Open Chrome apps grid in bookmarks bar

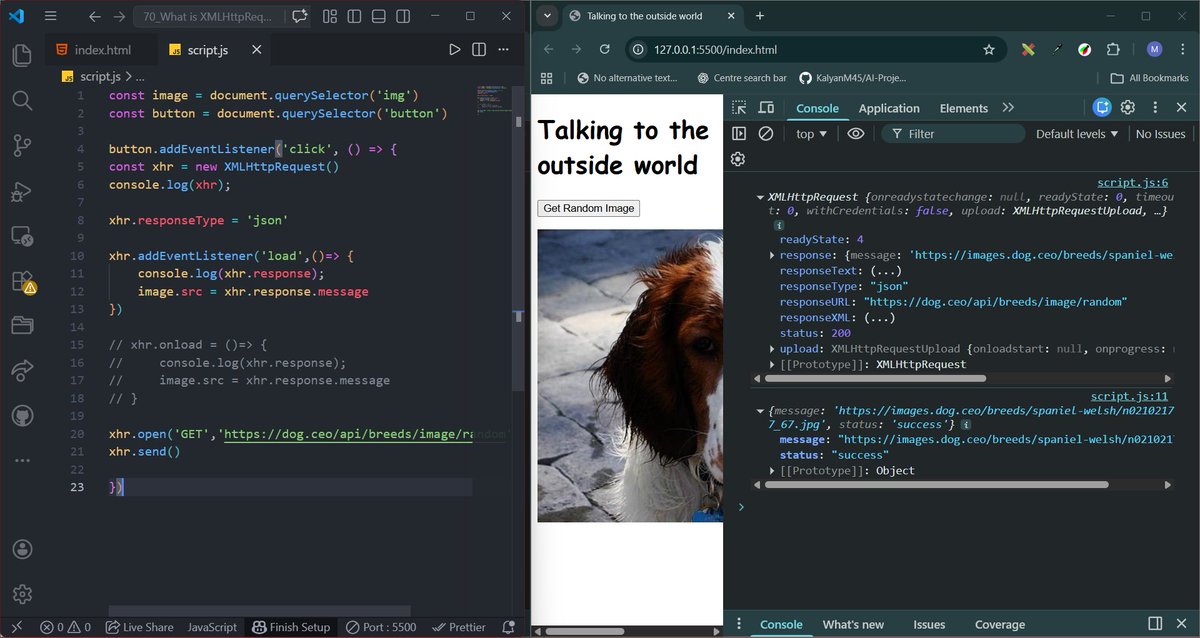click(546, 78)
